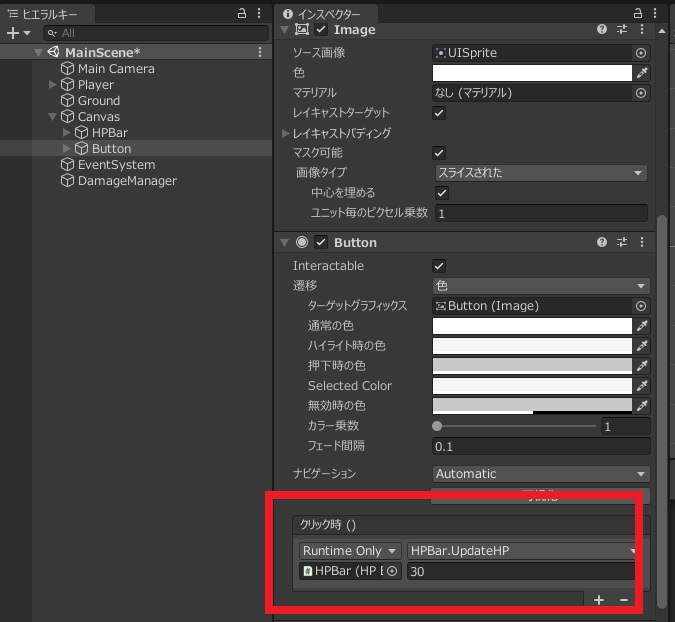Select DamageManager object in Hierarchy
Image resolution: width=675 pixels, height=622 pixels.
pos(127,180)
